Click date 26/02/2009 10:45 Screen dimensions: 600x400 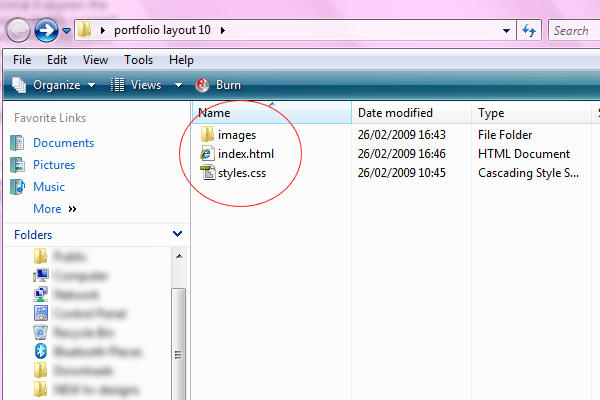coord(401,173)
